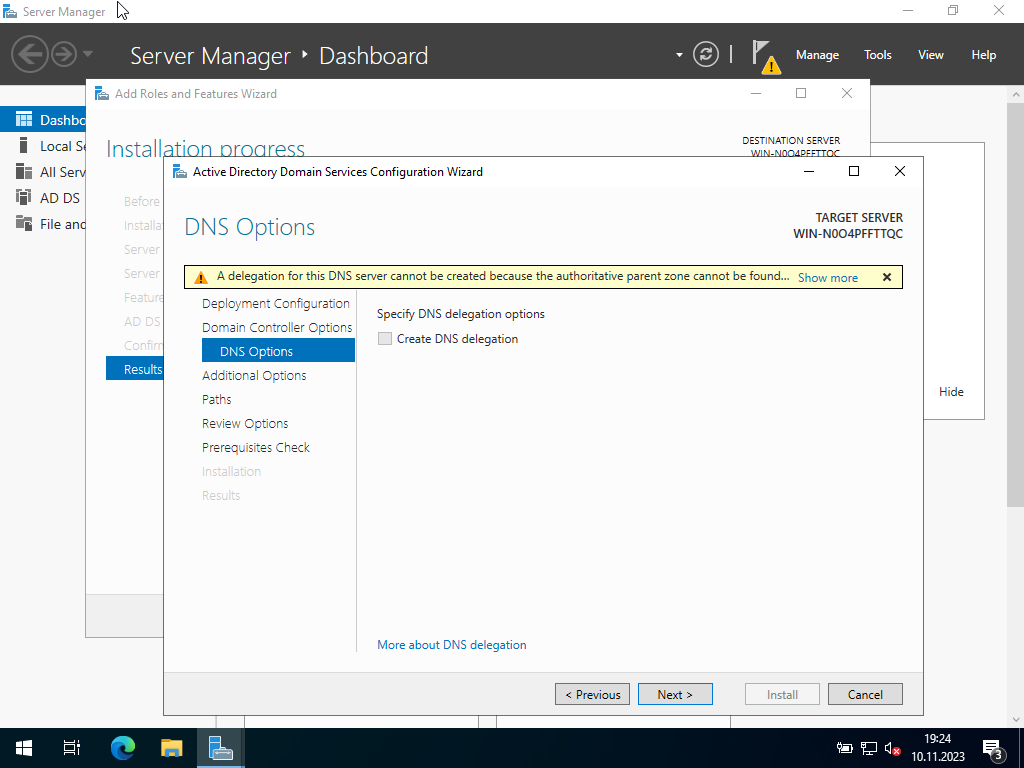Select the All Servers sidebar icon
Viewport: 1024px width, 768px height.
click(24, 172)
